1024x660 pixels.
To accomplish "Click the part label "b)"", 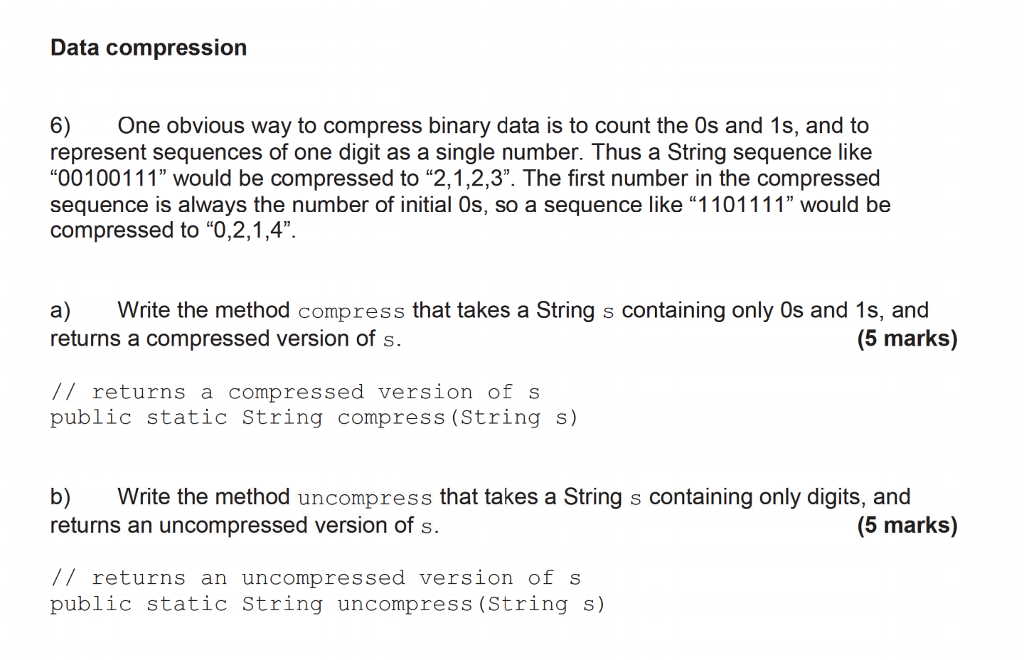I will click(x=60, y=497).
